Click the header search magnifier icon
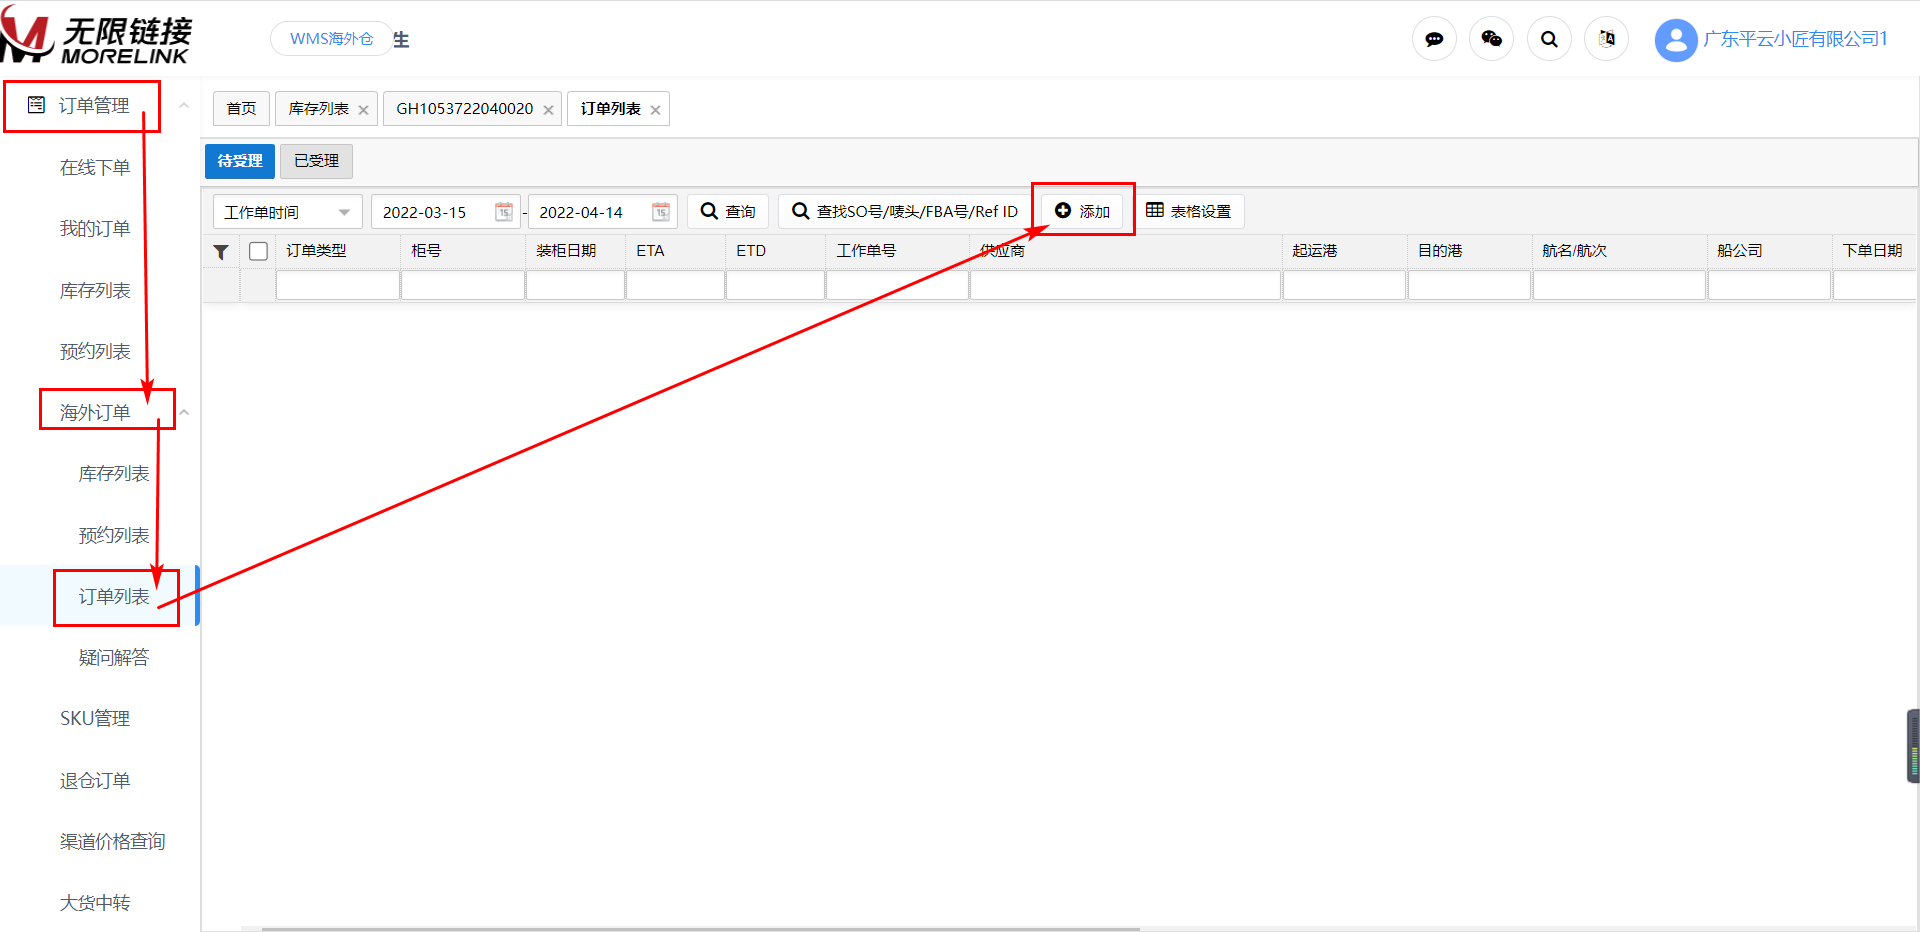Image resolution: width=1920 pixels, height=932 pixels. 1549,39
